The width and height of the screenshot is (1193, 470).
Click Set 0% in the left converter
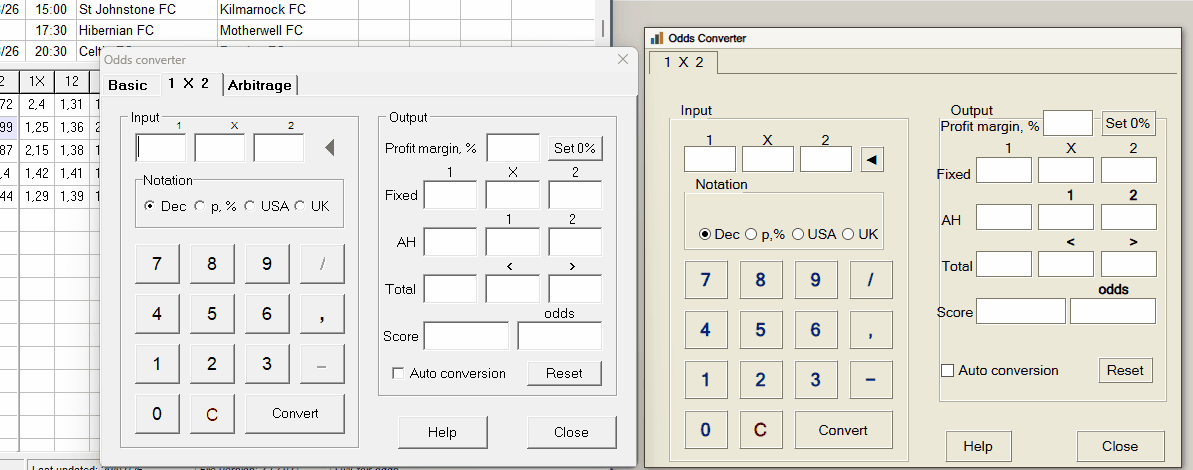(575, 148)
